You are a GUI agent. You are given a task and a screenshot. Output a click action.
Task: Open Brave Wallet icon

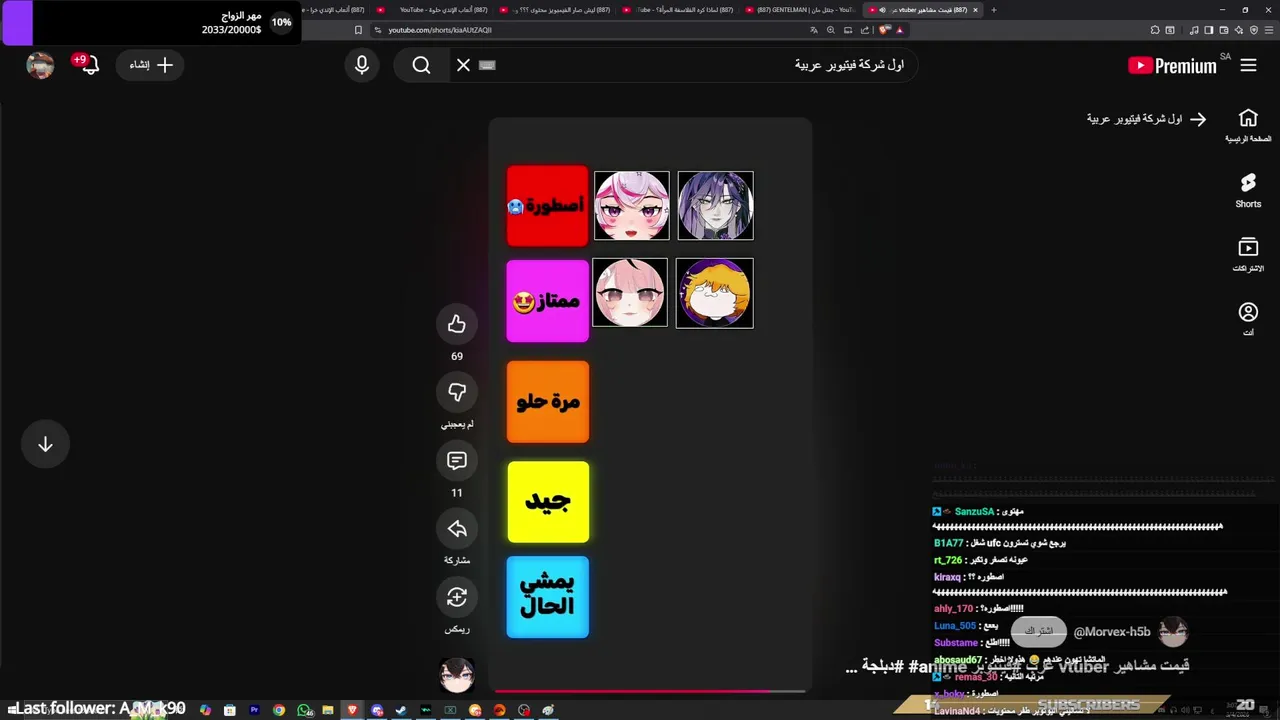(x=1223, y=30)
